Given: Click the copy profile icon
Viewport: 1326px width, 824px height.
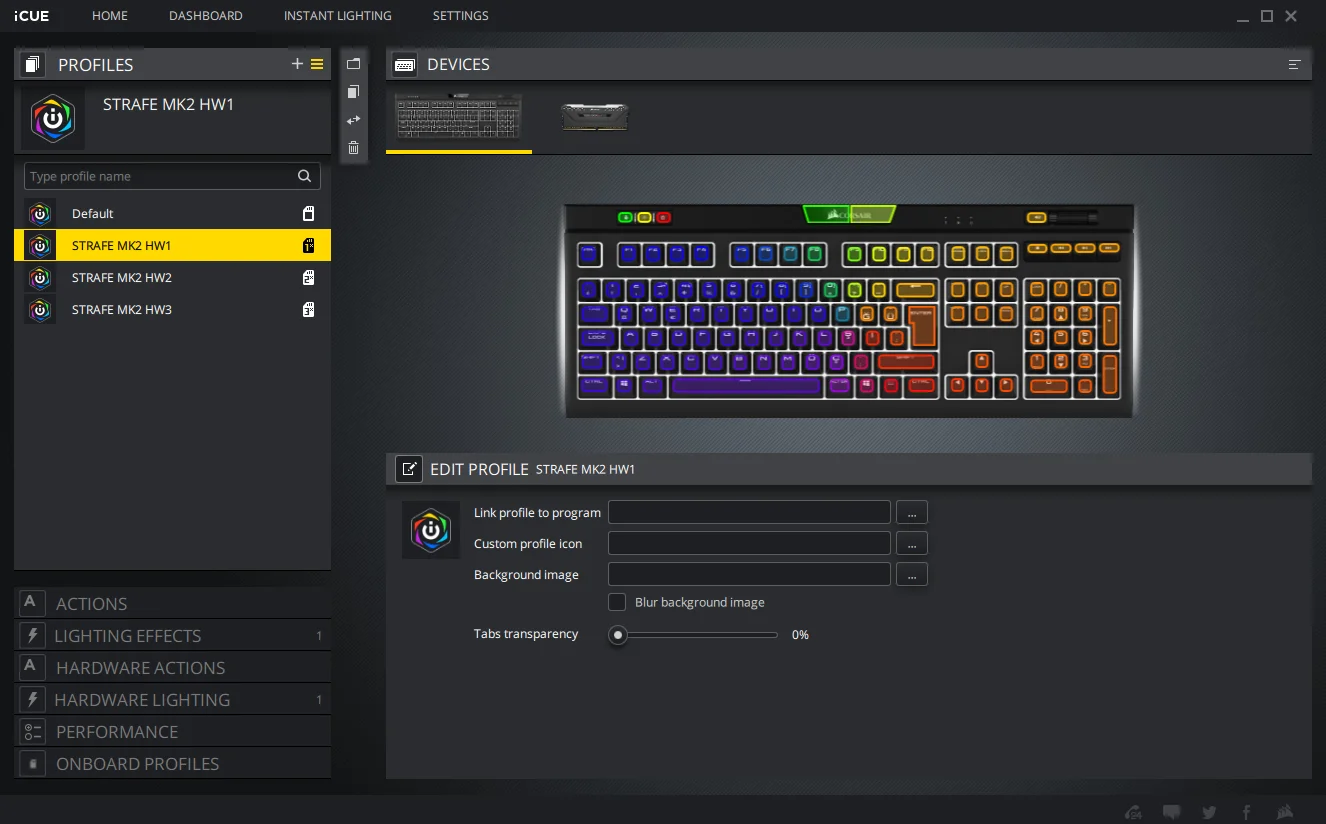Looking at the screenshot, I should 353,92.
